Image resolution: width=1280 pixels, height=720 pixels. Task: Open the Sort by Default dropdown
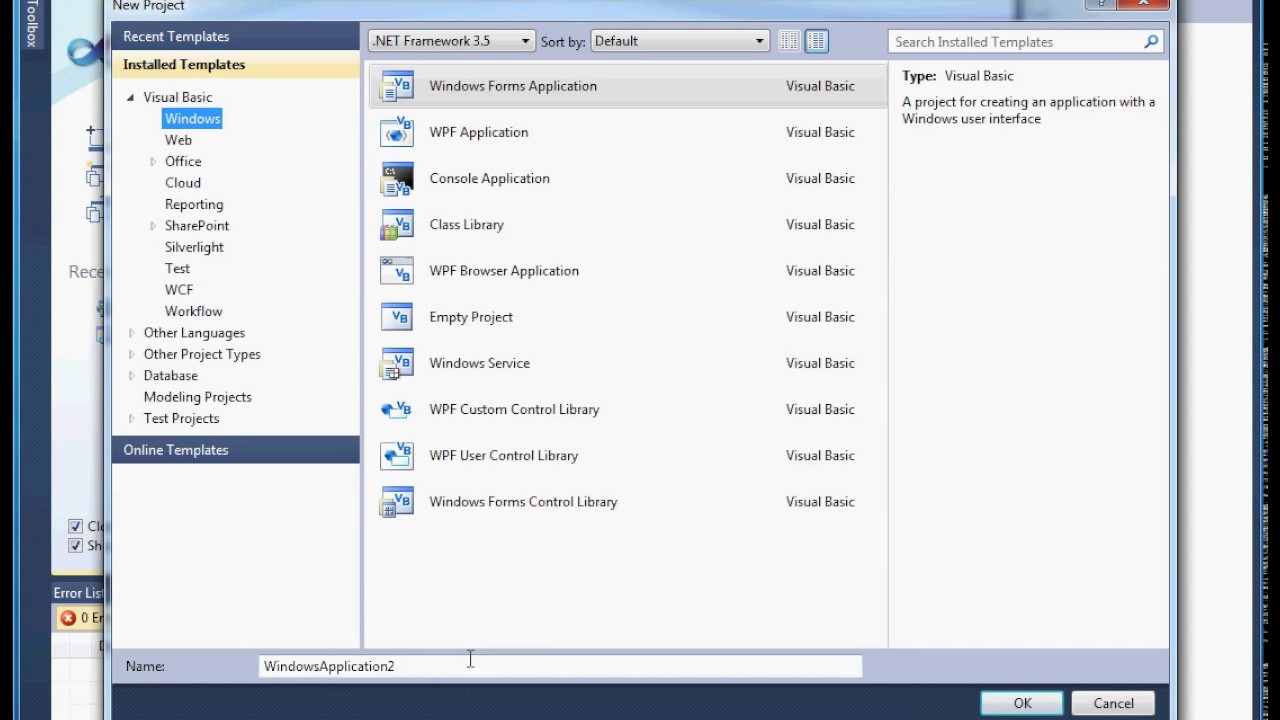pos(679,41)
